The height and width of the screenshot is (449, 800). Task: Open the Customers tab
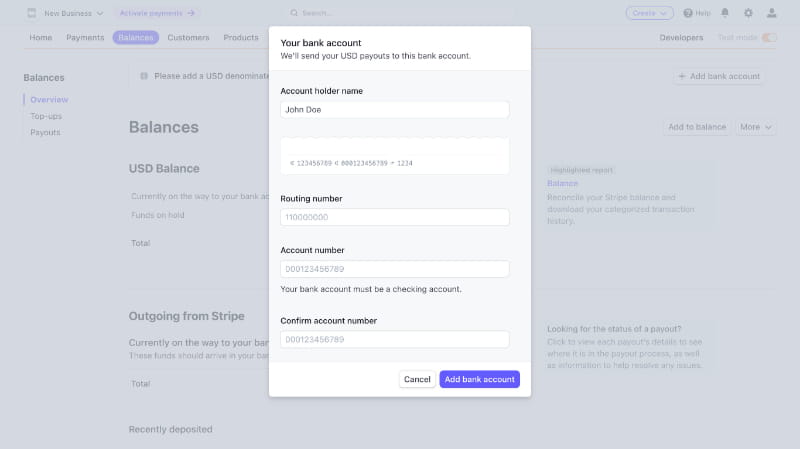click(188, 37)
